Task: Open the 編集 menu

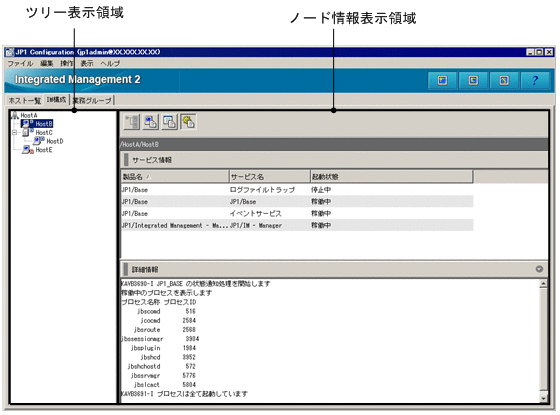Action: [x=46, y=64]
